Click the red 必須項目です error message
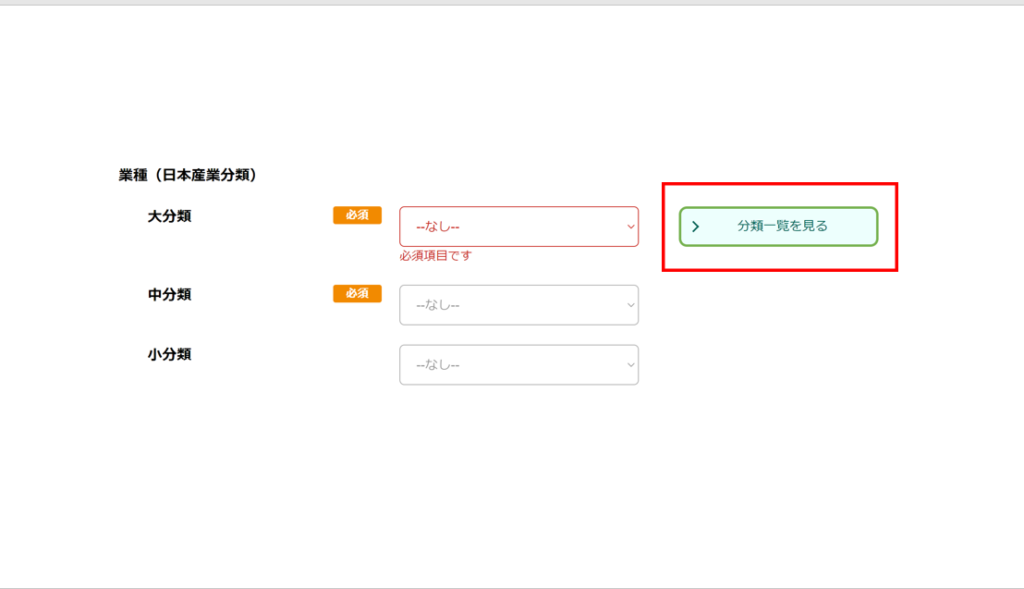This screenshot has height=589, width=1024. click(x=436, y=255)
